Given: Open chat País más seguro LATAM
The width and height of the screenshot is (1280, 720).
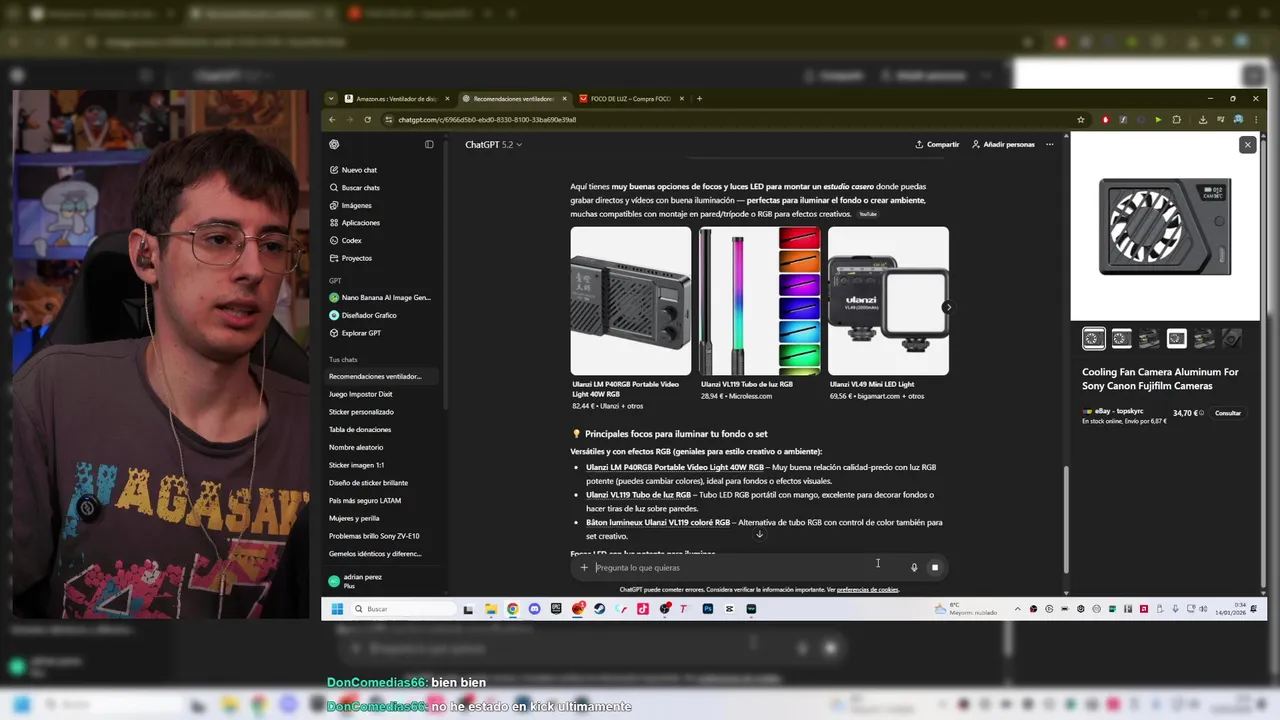Looking at the screenshot, I should pos(365,500).
